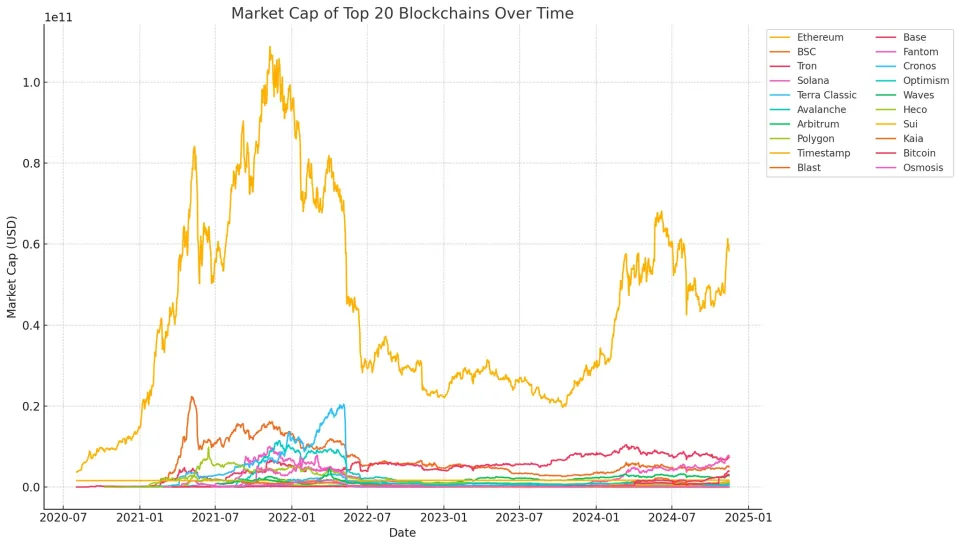960x546 pixels.
Task: Click the Ethereum legend entry
Action: click(x=806, y=37)
